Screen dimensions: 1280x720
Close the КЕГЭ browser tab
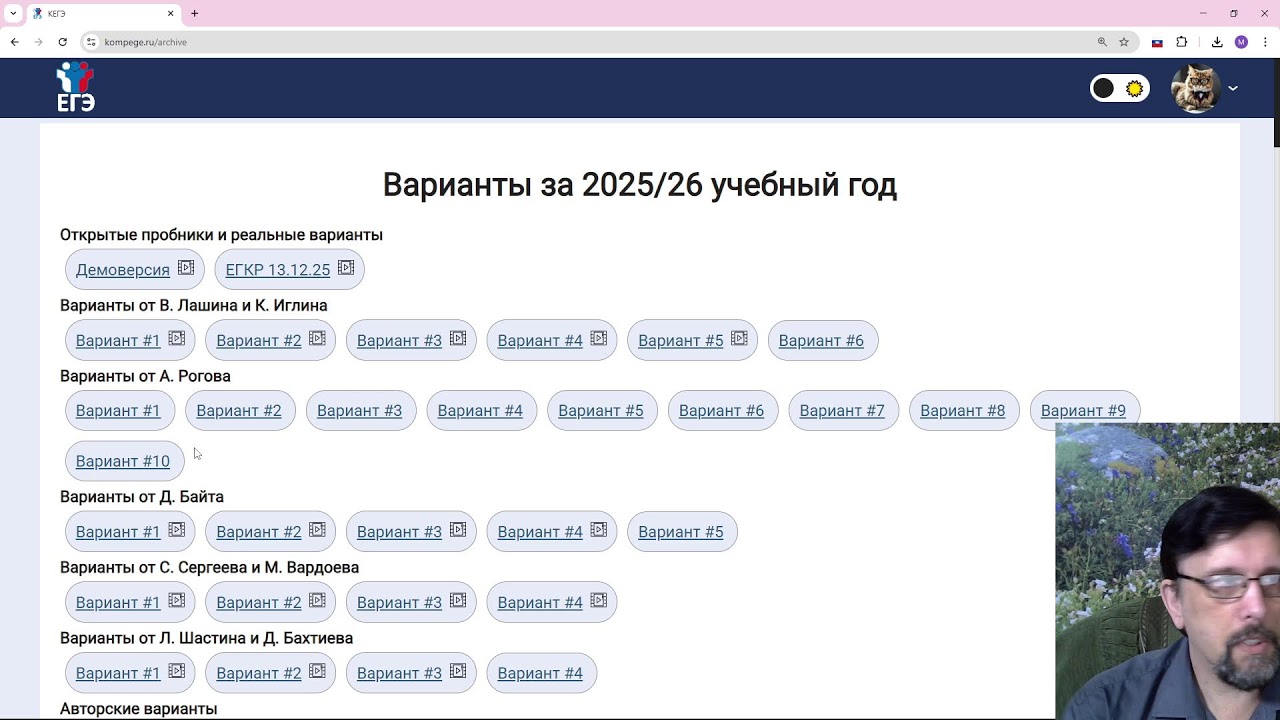point(170,13)
